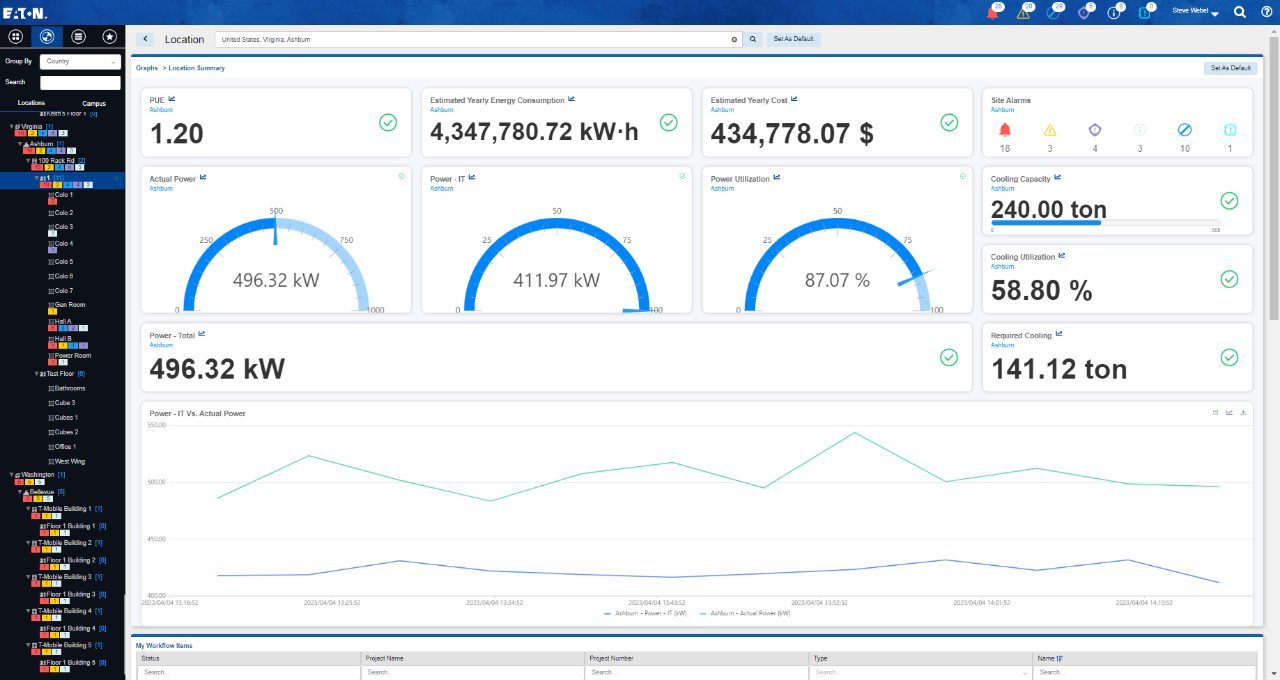Click the header magnifier search icon
The width and height of the screenshot is (1280, 680).
click(1240, 12)
